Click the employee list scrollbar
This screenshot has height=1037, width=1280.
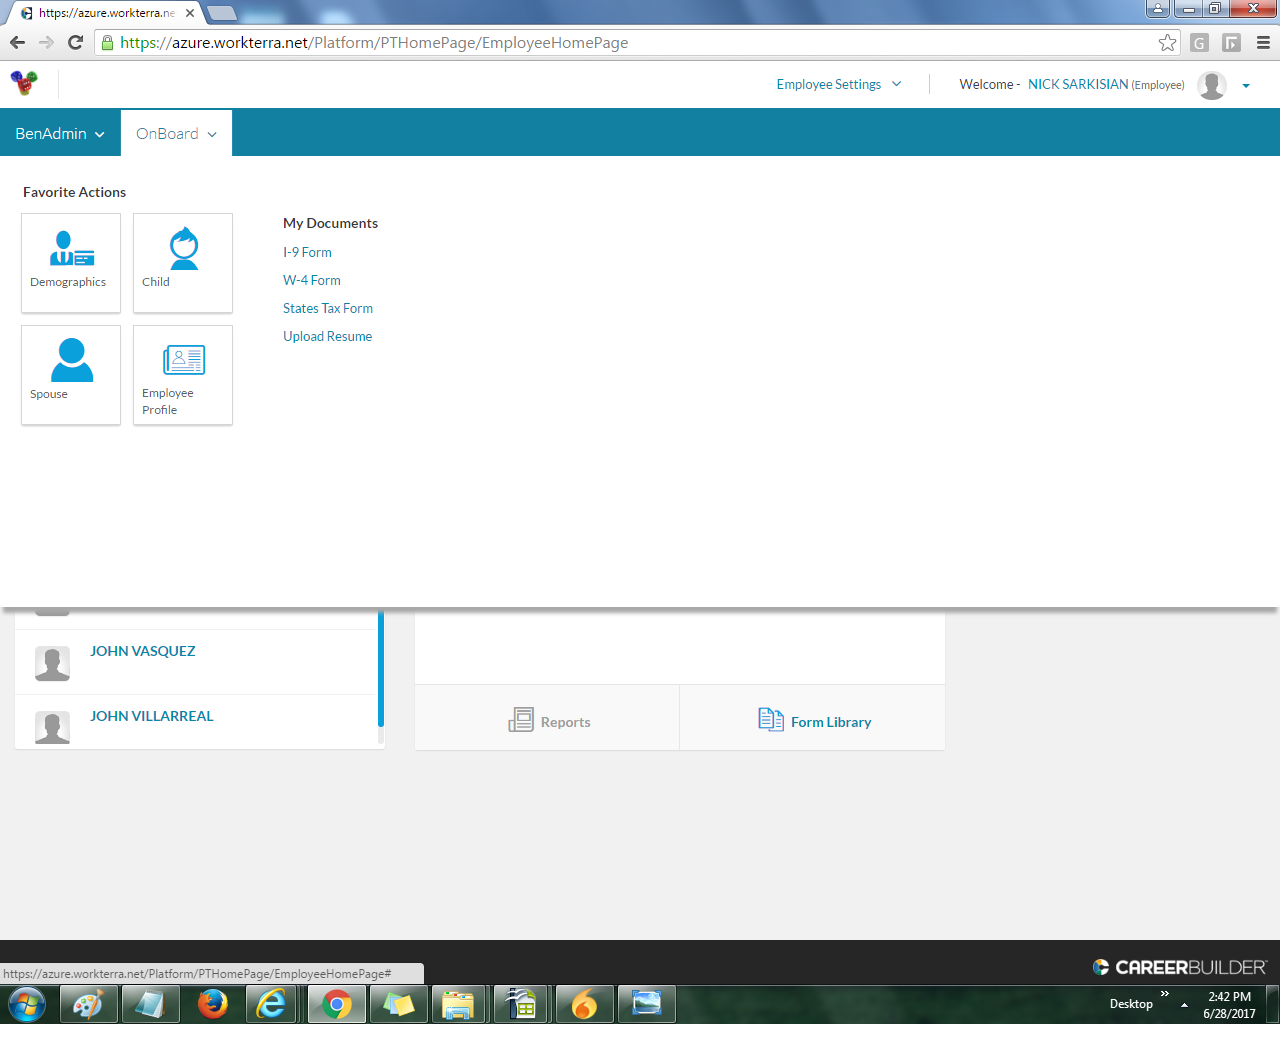tap(381, 668)
